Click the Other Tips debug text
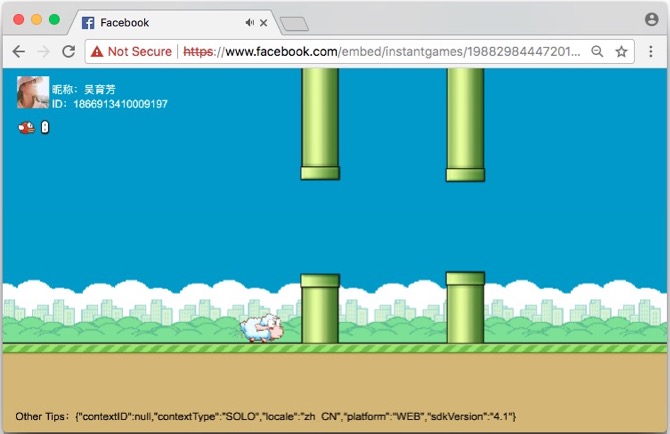 (265, 416)
